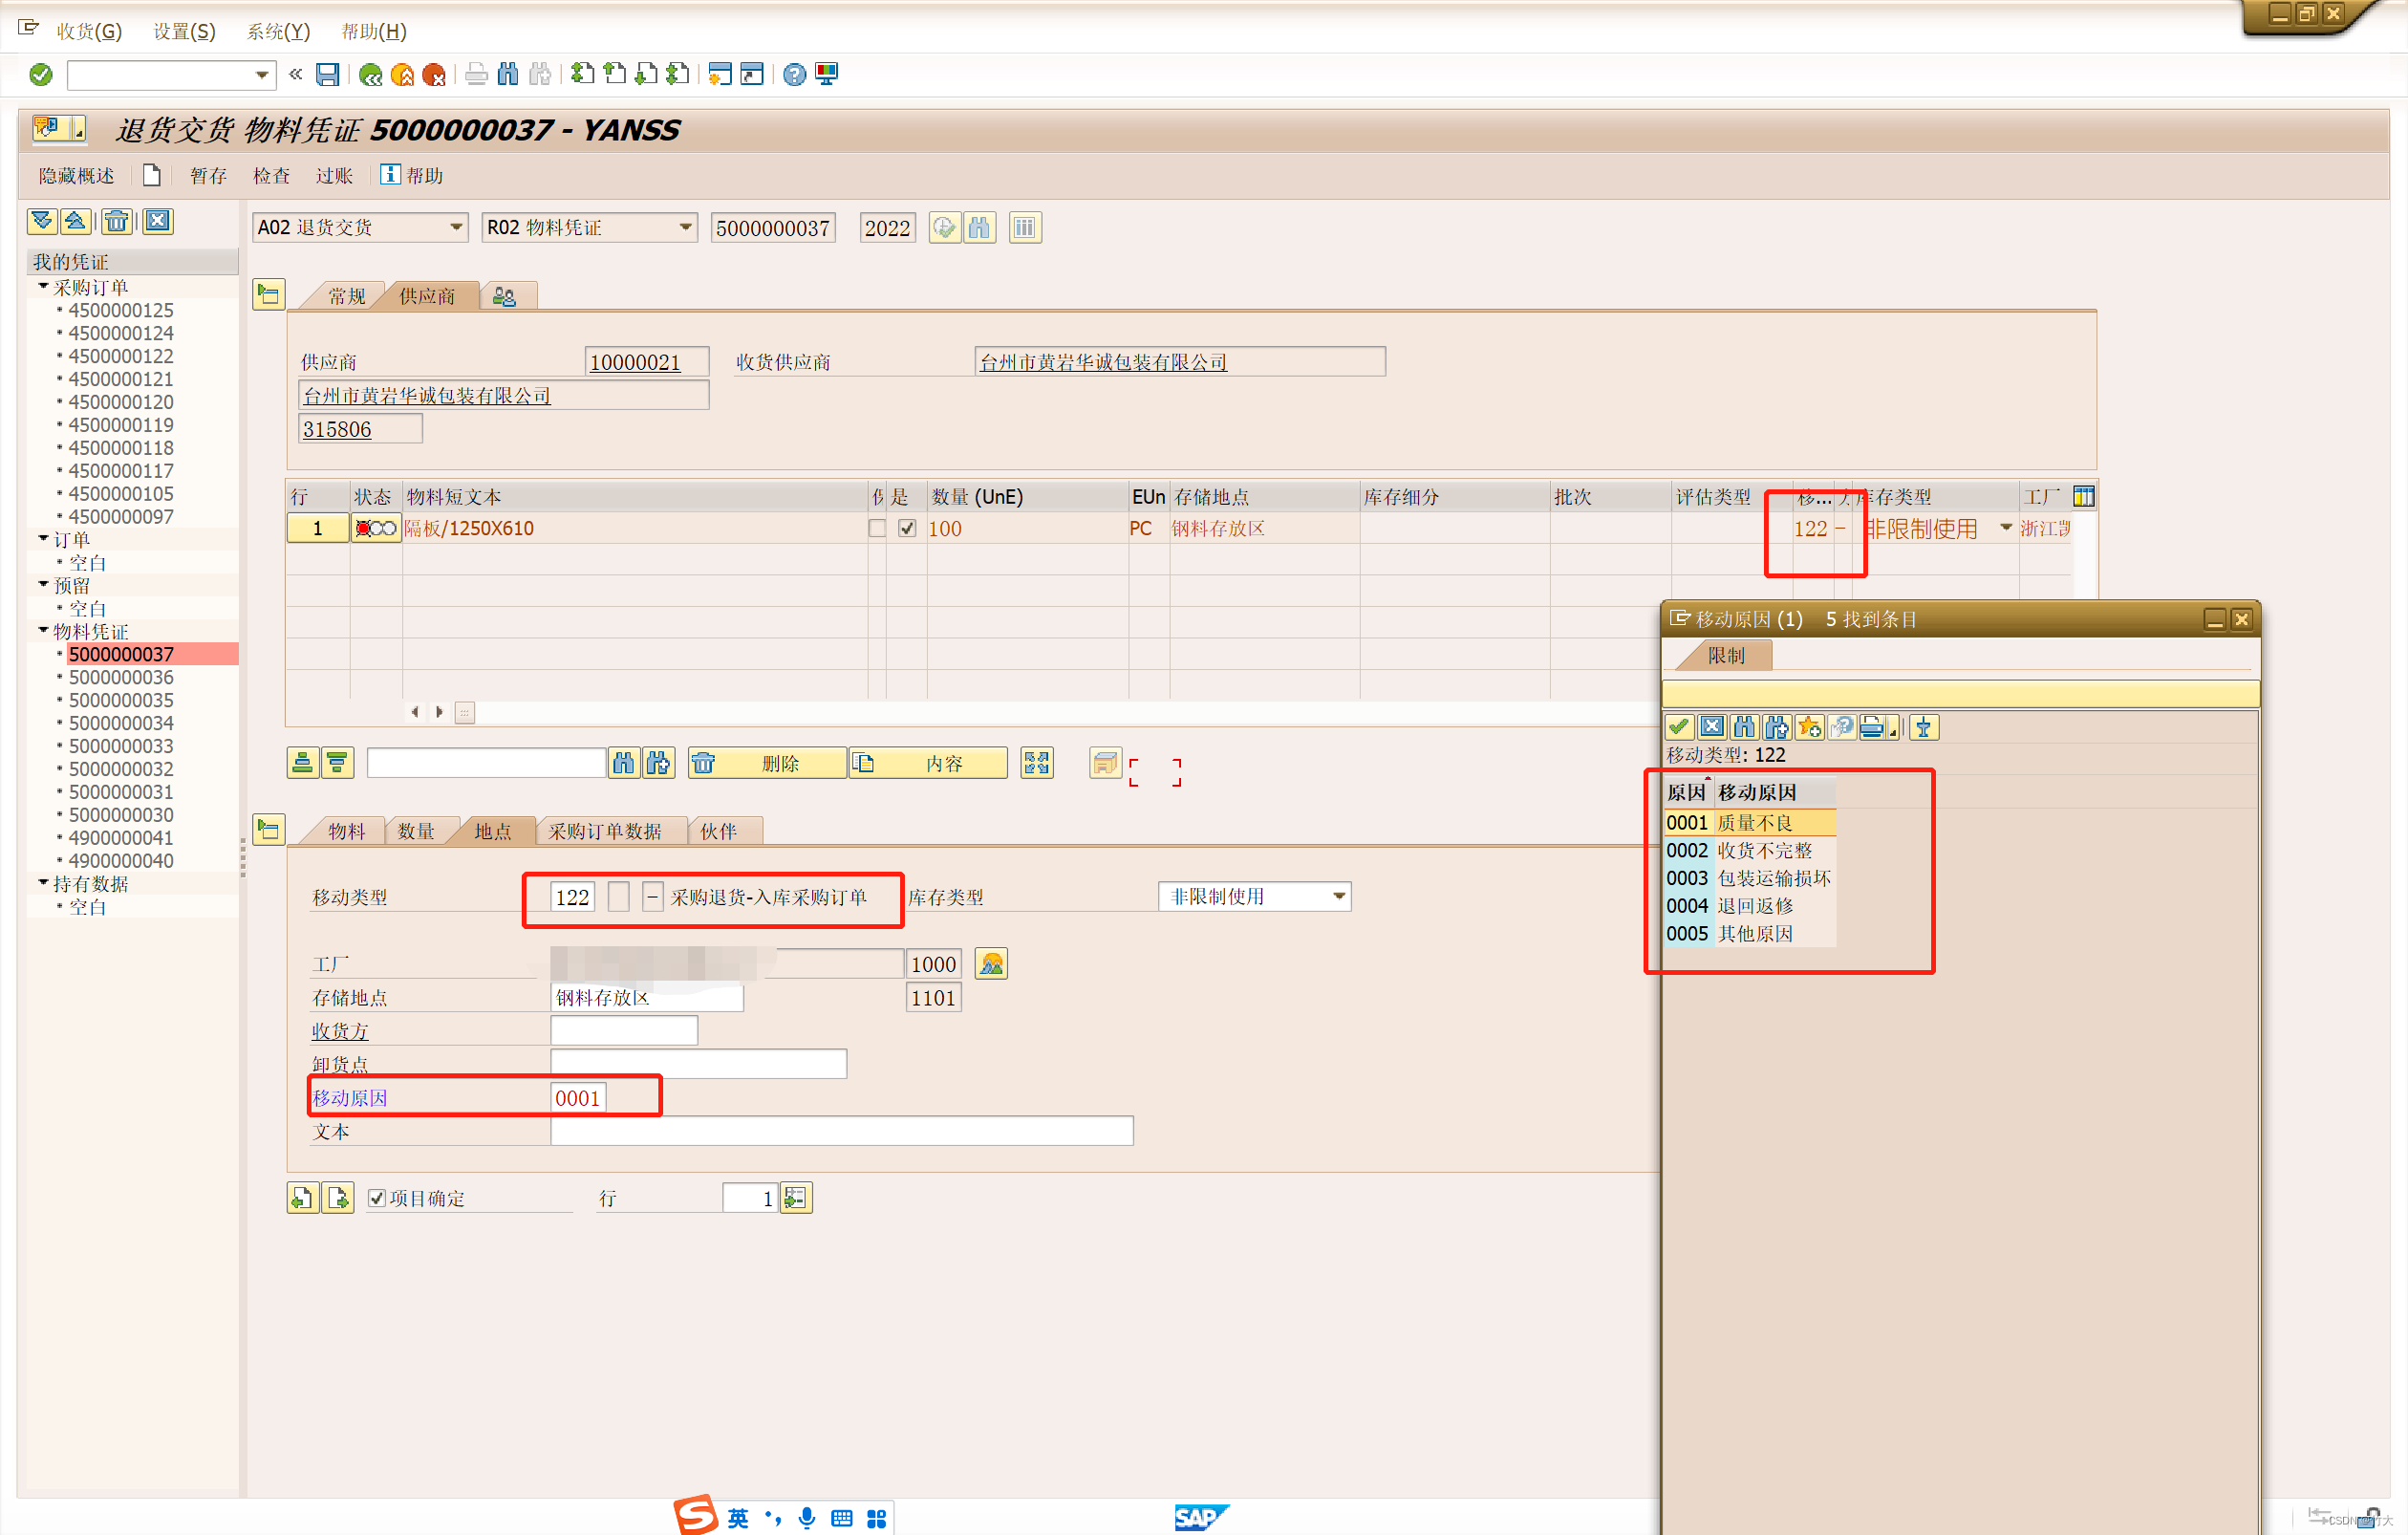Image resolution: width=2408 pixels, height=1535 pixels.
Task: Click the 过账 post button
Action: point(334,176)
